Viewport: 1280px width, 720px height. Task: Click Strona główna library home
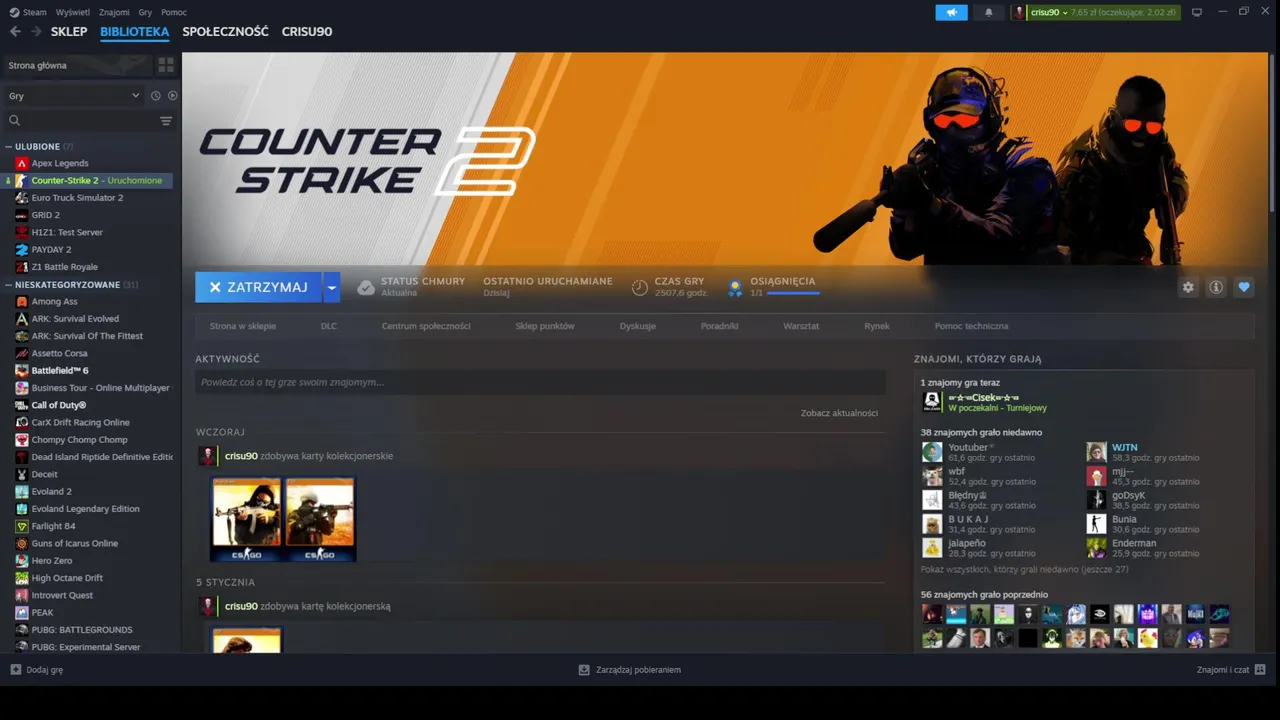pyautogui.click(x=78, y=65)
